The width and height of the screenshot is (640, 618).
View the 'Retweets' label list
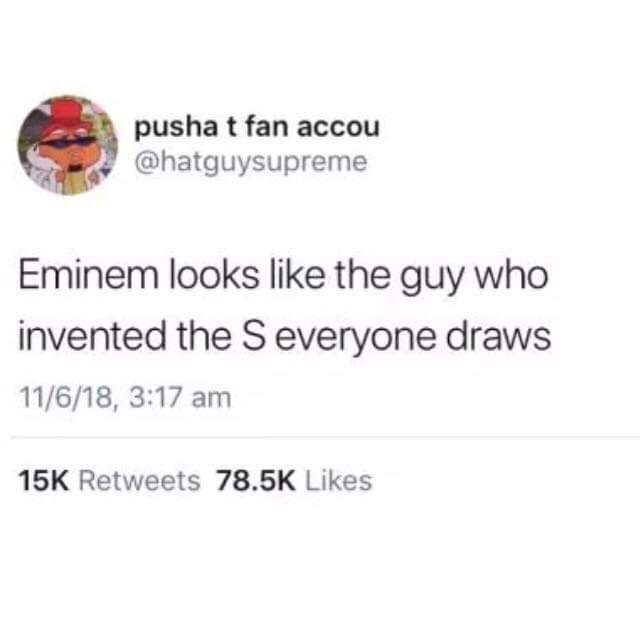click(139, 480)
